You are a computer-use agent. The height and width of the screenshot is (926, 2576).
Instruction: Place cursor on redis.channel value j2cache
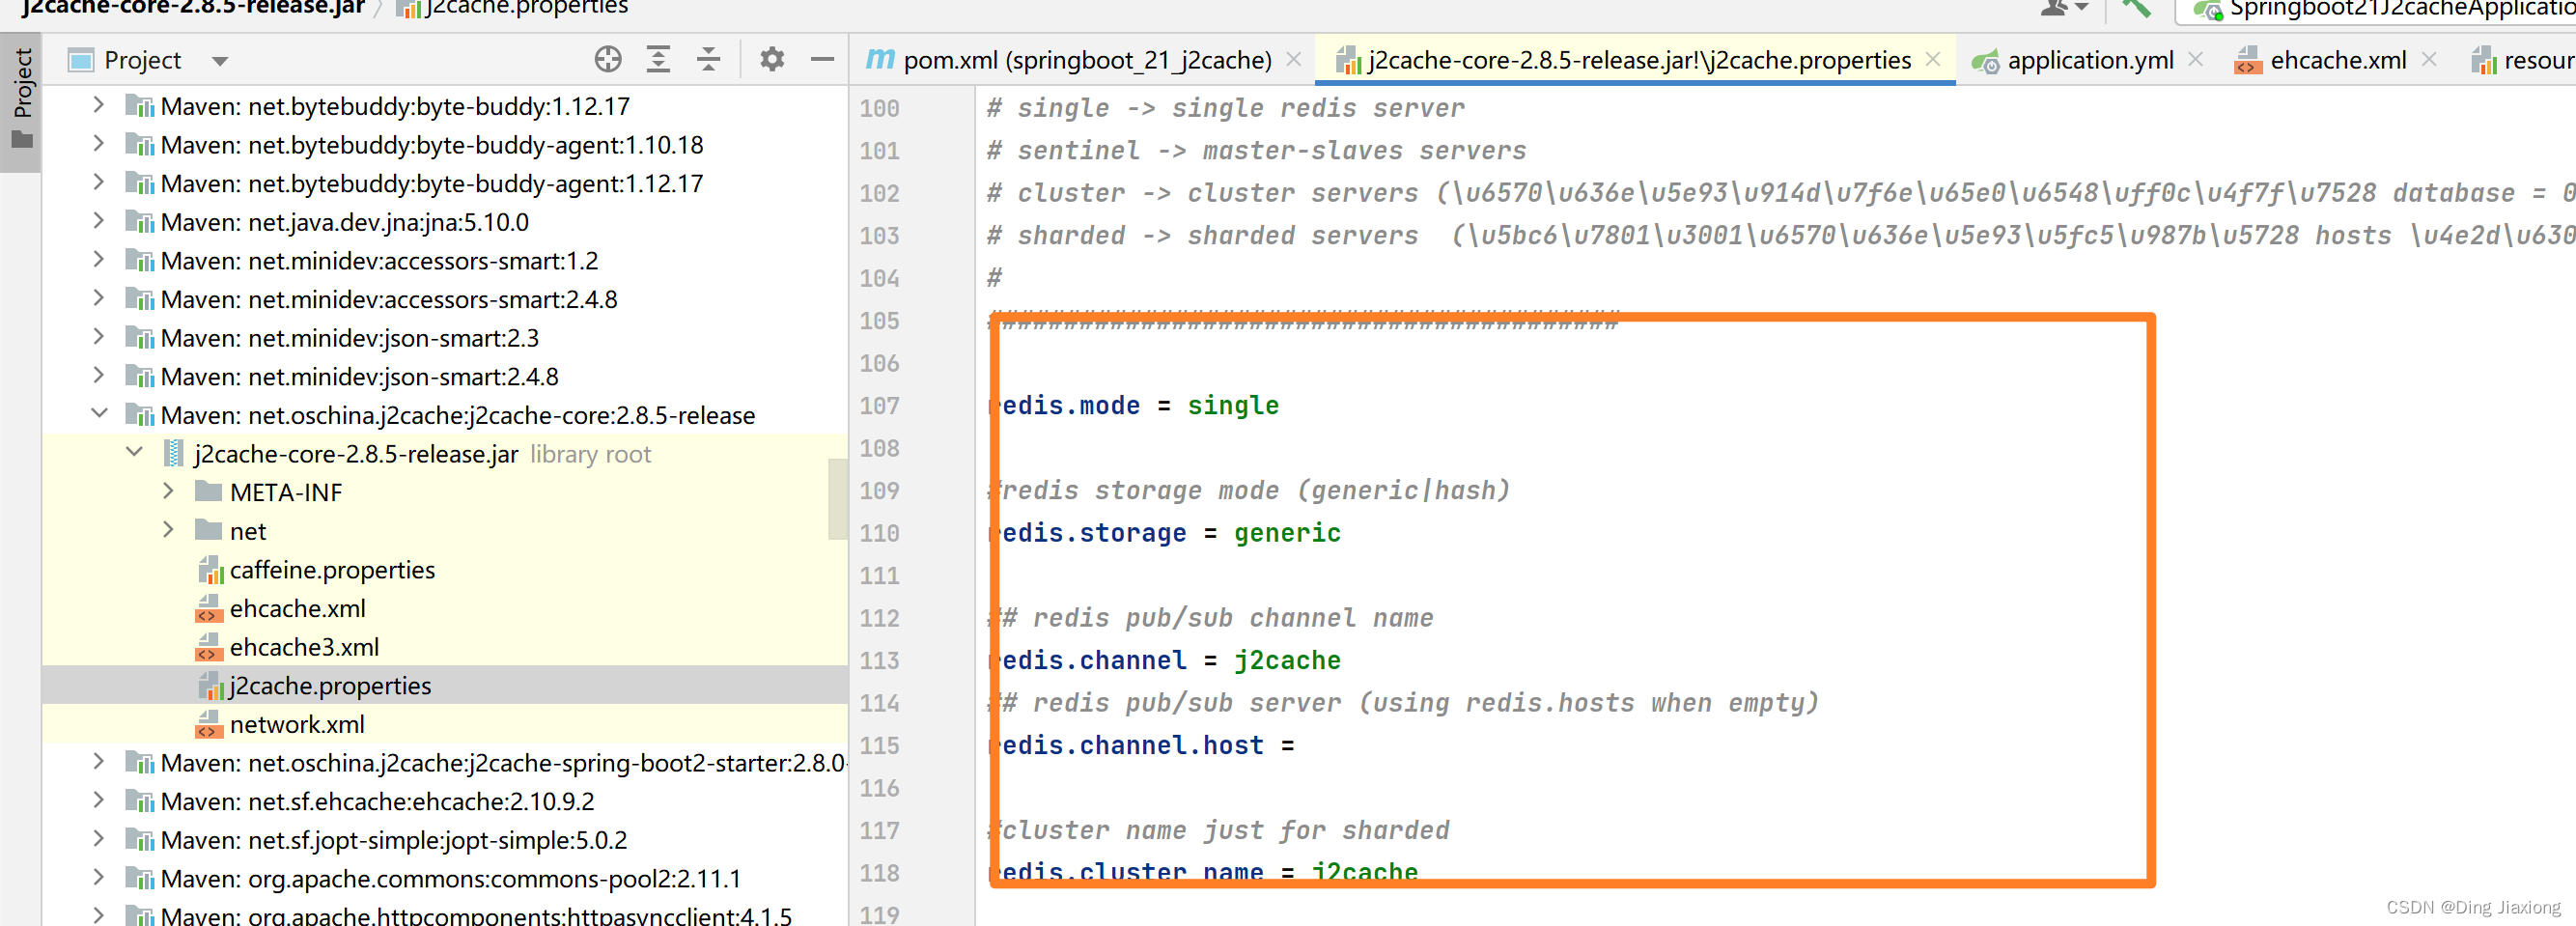[1287, 661]
